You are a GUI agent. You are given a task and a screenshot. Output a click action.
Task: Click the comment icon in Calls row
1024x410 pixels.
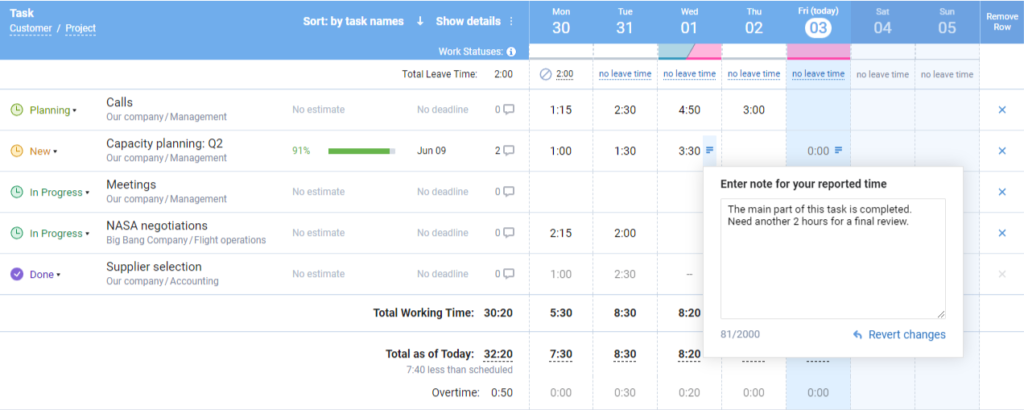509,110
